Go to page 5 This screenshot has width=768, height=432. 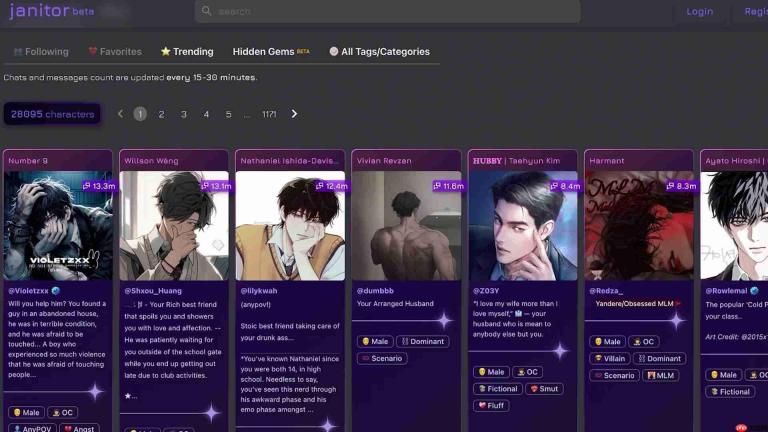(228, 114)
